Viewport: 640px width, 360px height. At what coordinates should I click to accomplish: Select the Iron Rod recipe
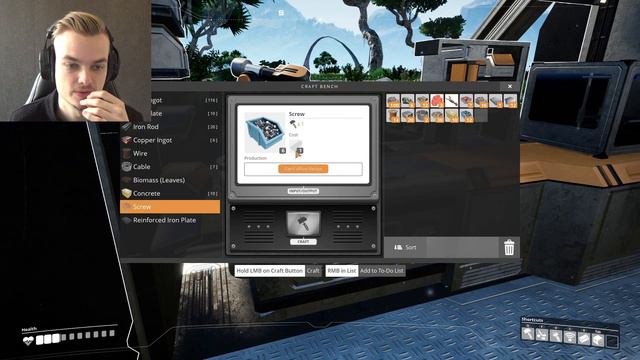tap(170, 127)
